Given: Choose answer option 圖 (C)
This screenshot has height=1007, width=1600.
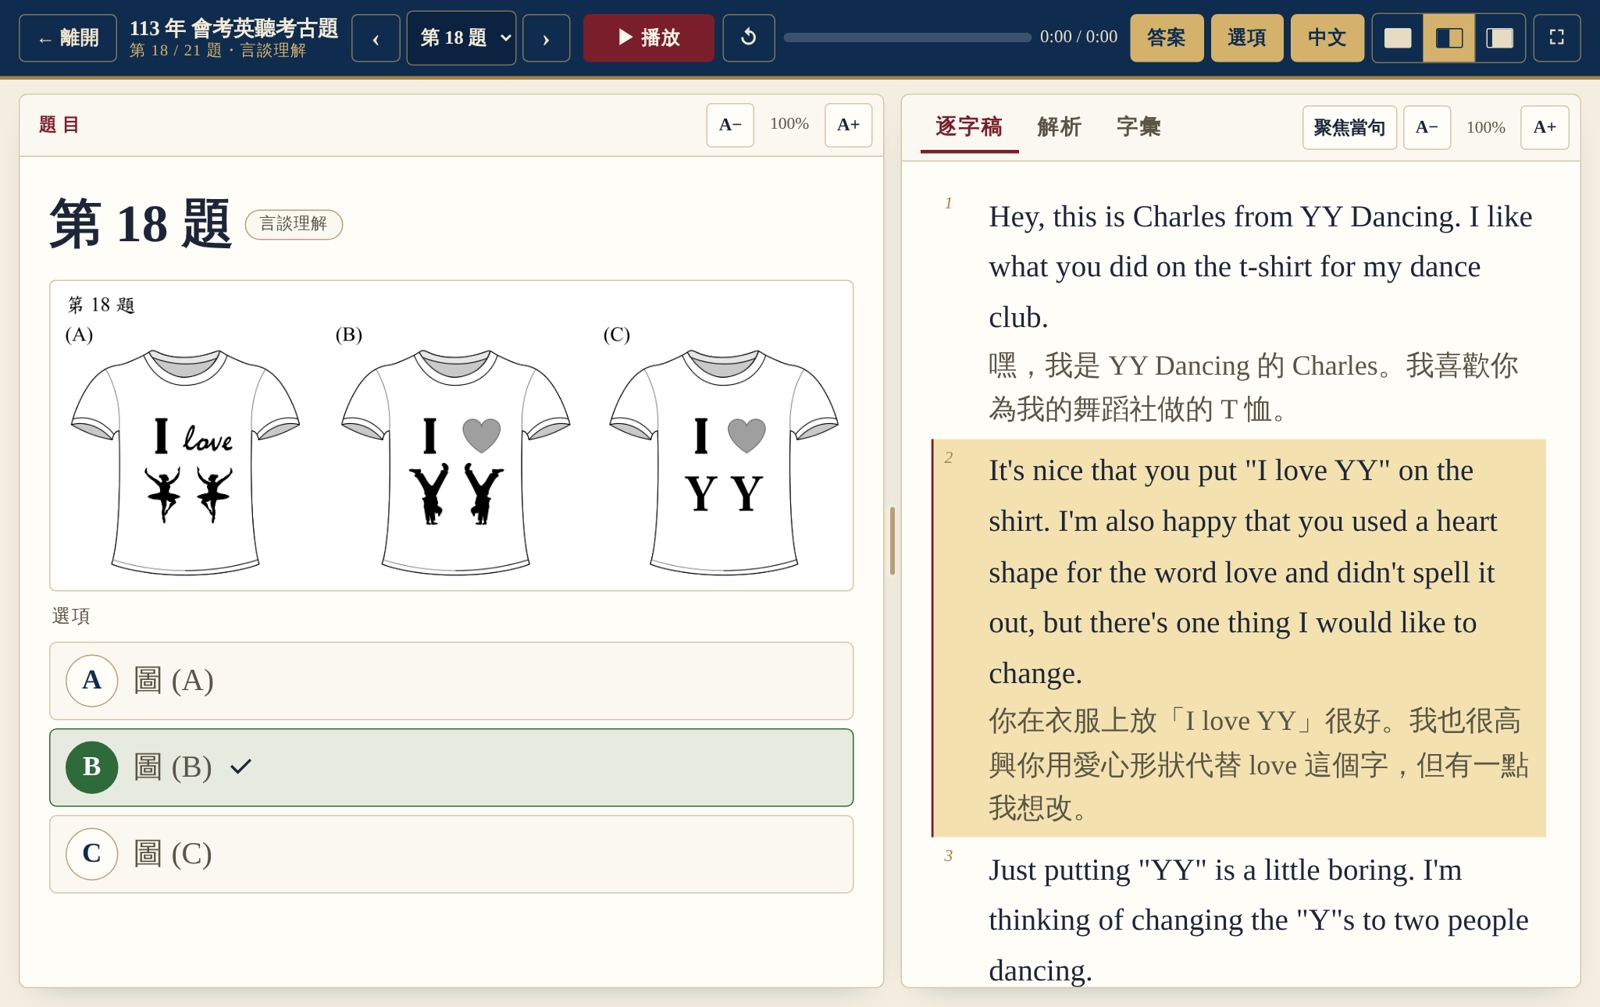Looking at the screenshot, I should coord(451,854).
